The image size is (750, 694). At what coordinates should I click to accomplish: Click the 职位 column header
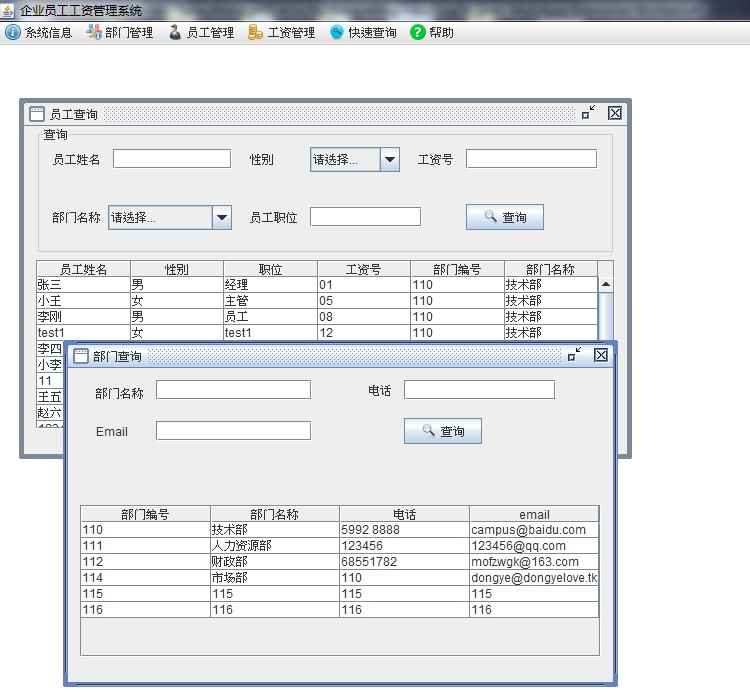[x=270, y=269]
